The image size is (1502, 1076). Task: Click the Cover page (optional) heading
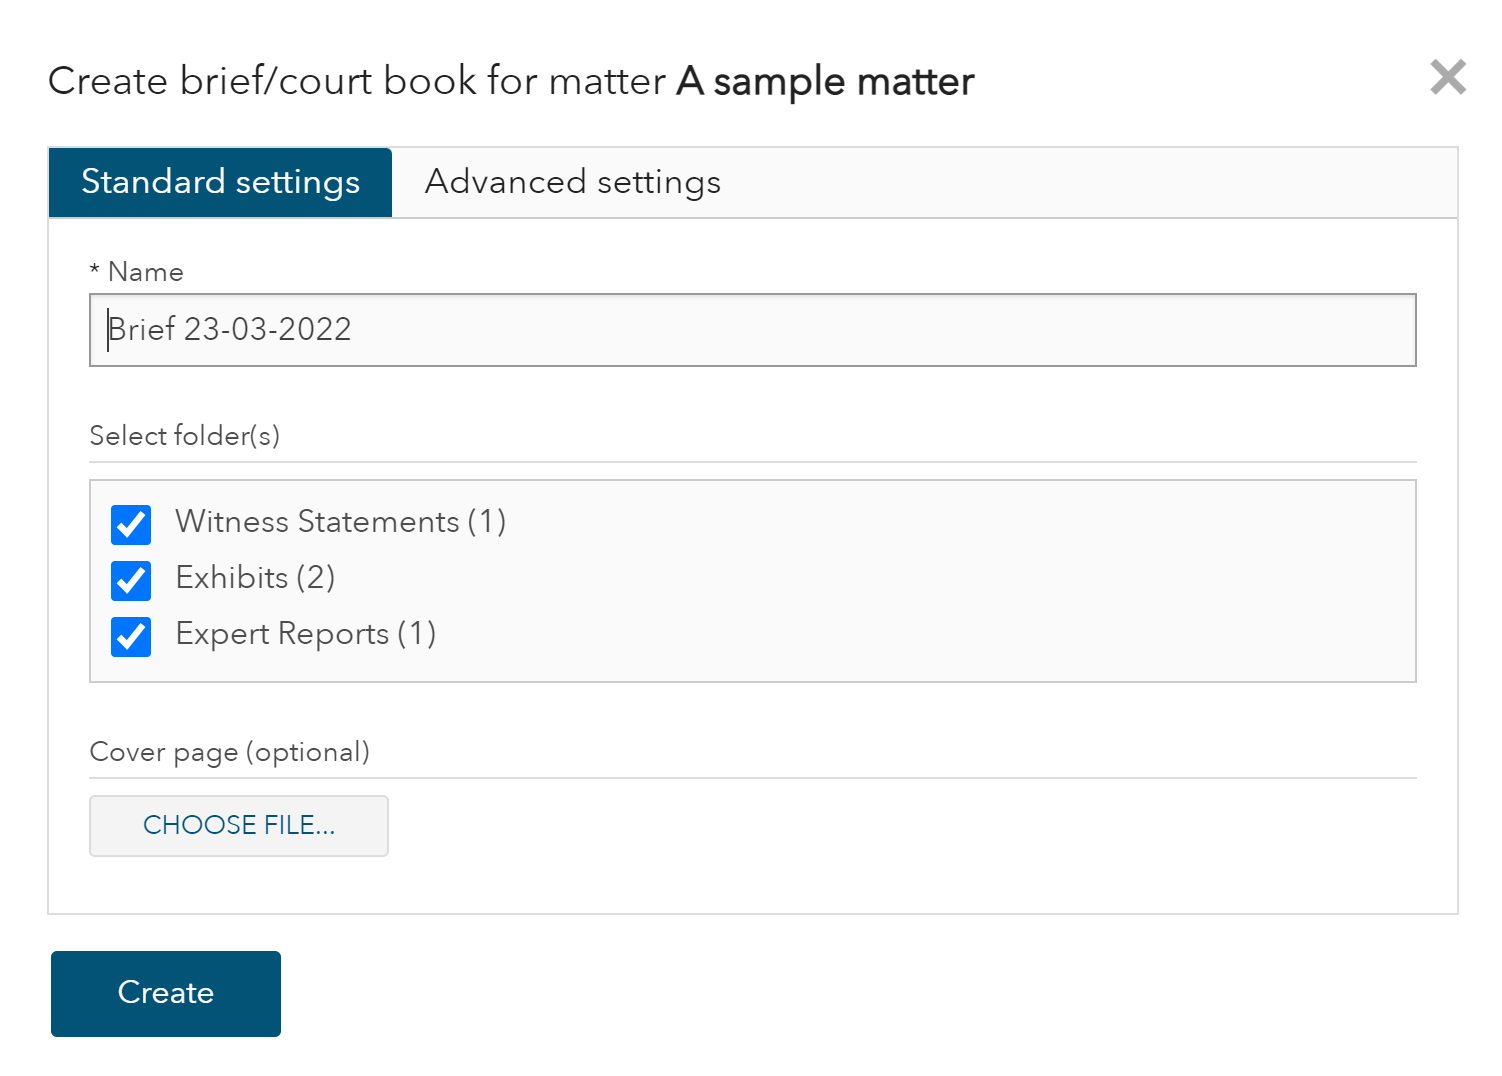click(x=229, y=752)
